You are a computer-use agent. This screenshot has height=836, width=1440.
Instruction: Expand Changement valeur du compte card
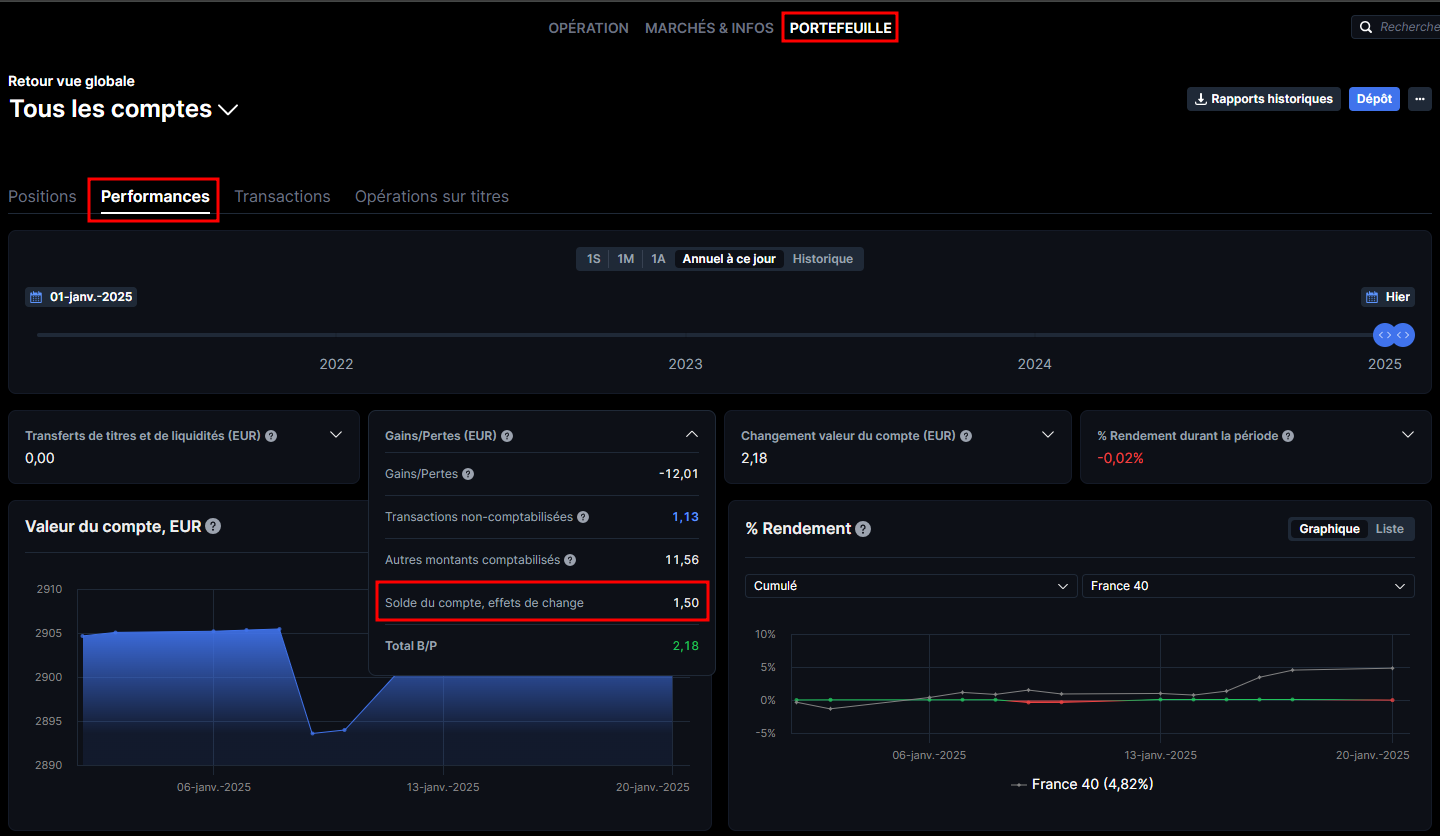click(x=1048, y=435)
